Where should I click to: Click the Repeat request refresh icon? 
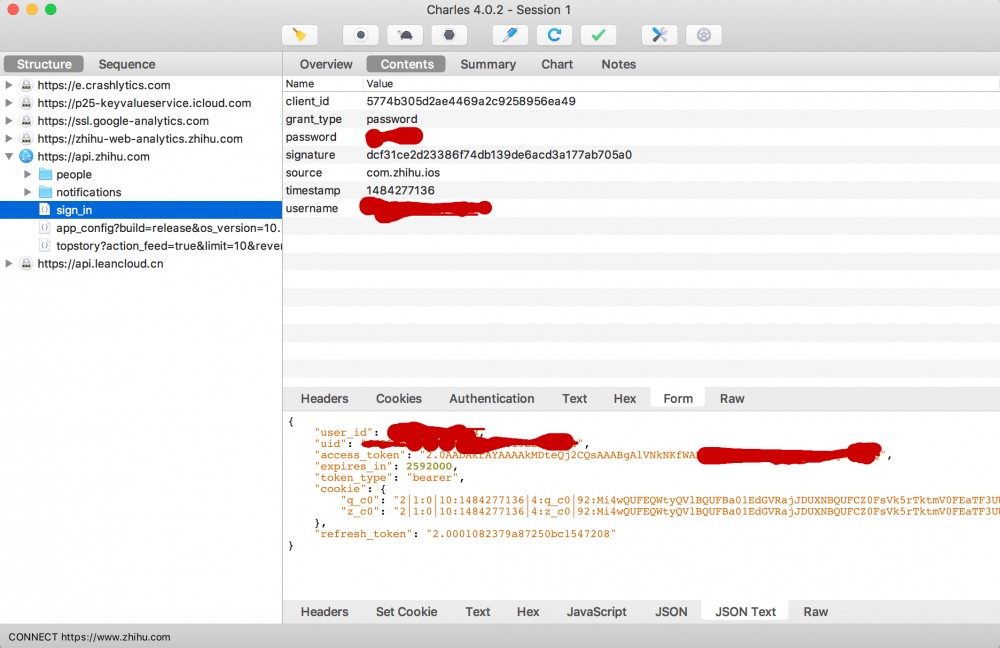(x=554, y=35)
